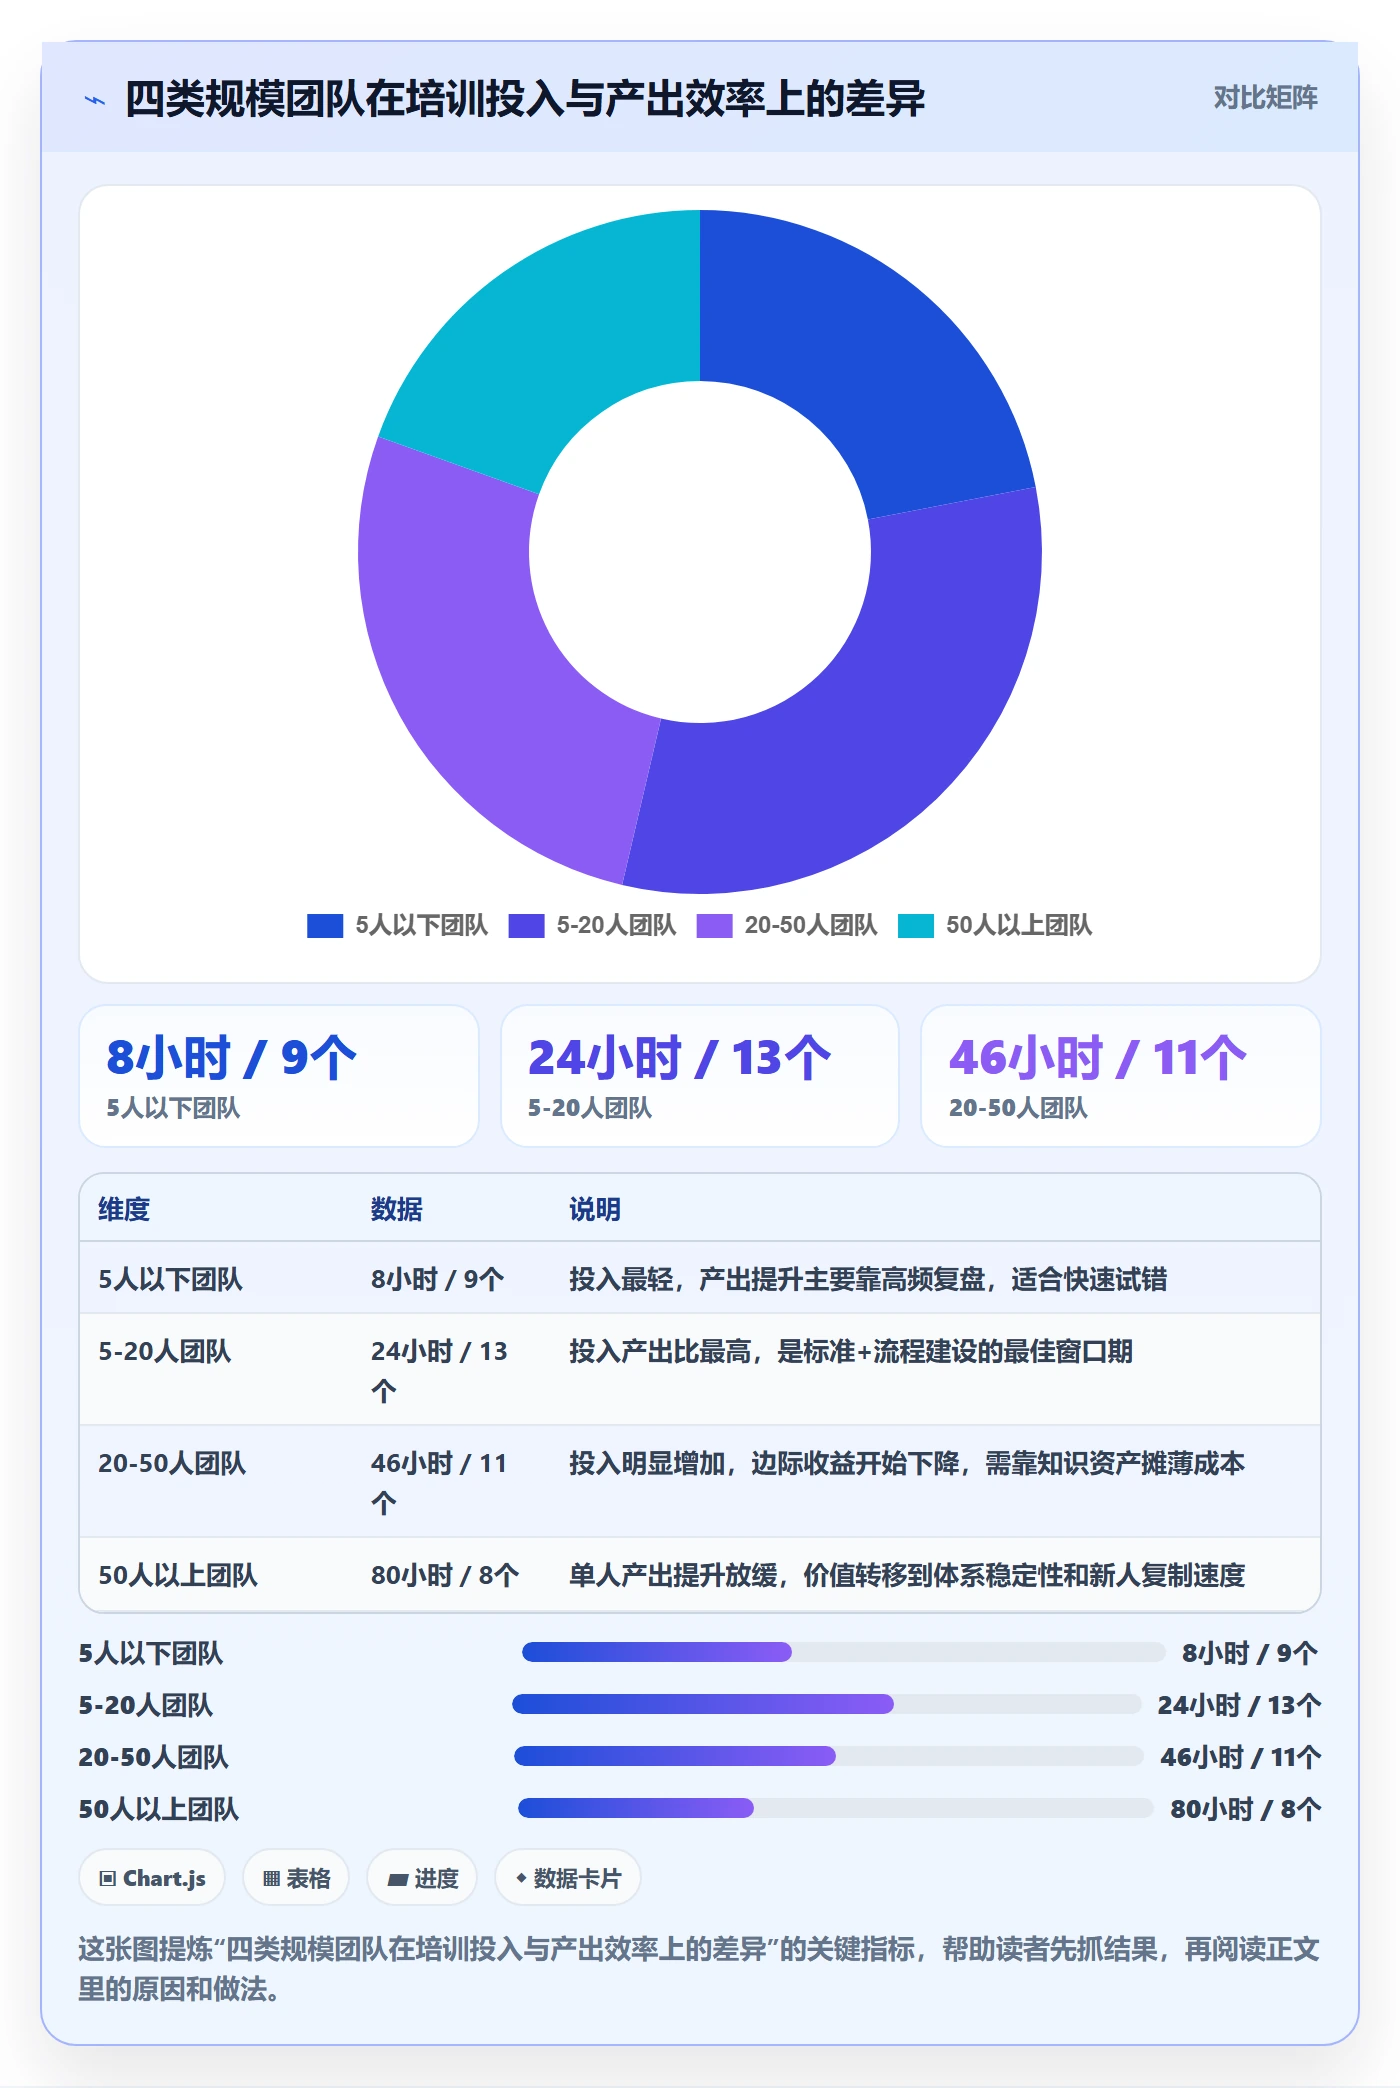Click table value 80小时 / 8个

pyautogui.click(x=444, y=1575)
